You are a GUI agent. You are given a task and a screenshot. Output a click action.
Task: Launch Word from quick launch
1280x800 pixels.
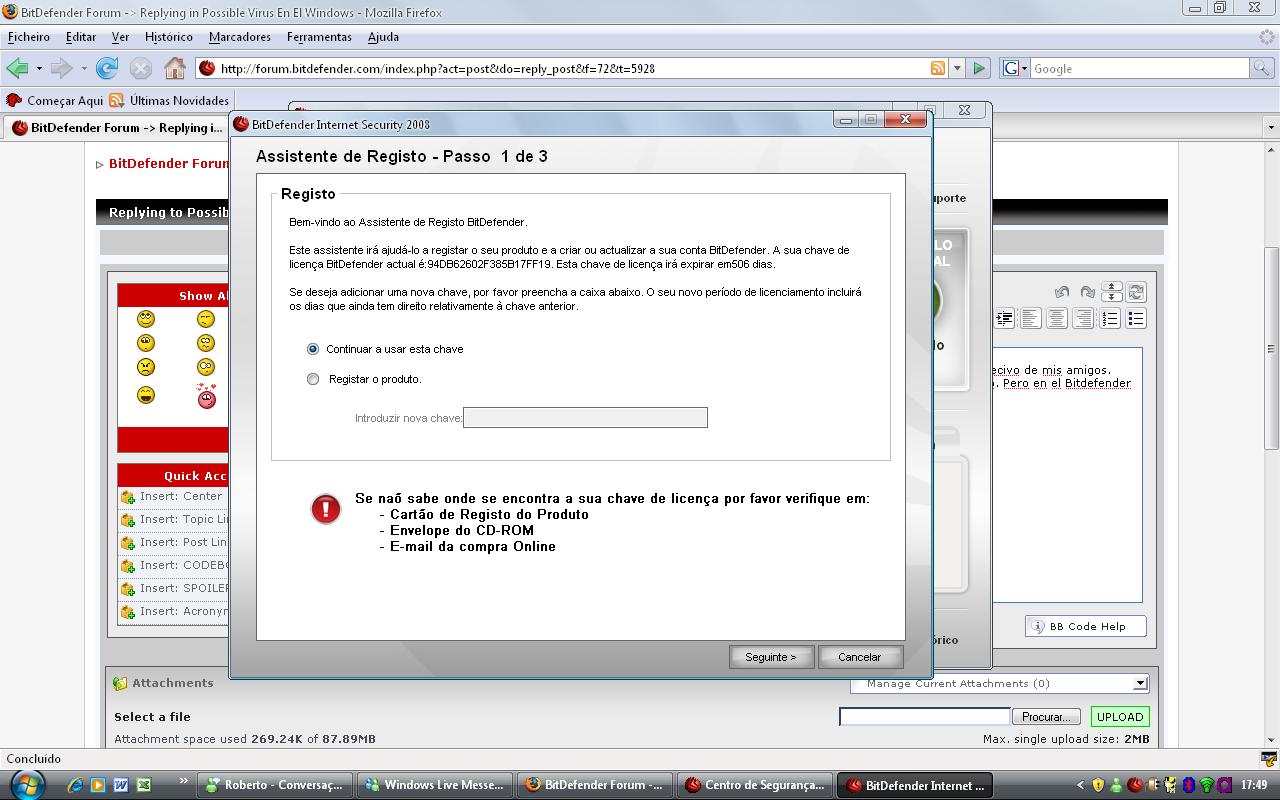coord(121,785)
